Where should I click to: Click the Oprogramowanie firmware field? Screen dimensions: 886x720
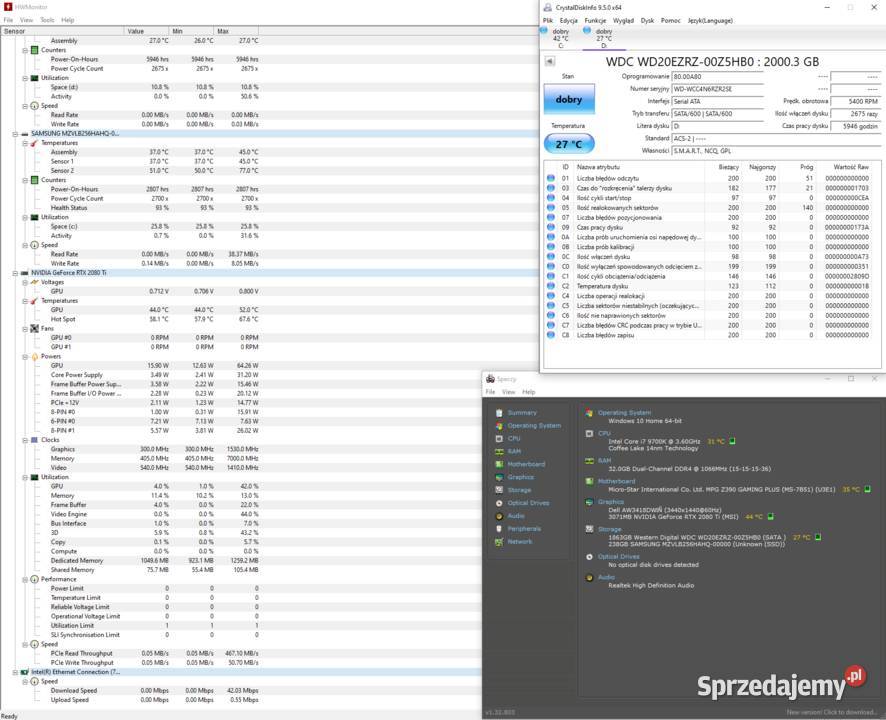click(x=718, y=77)
